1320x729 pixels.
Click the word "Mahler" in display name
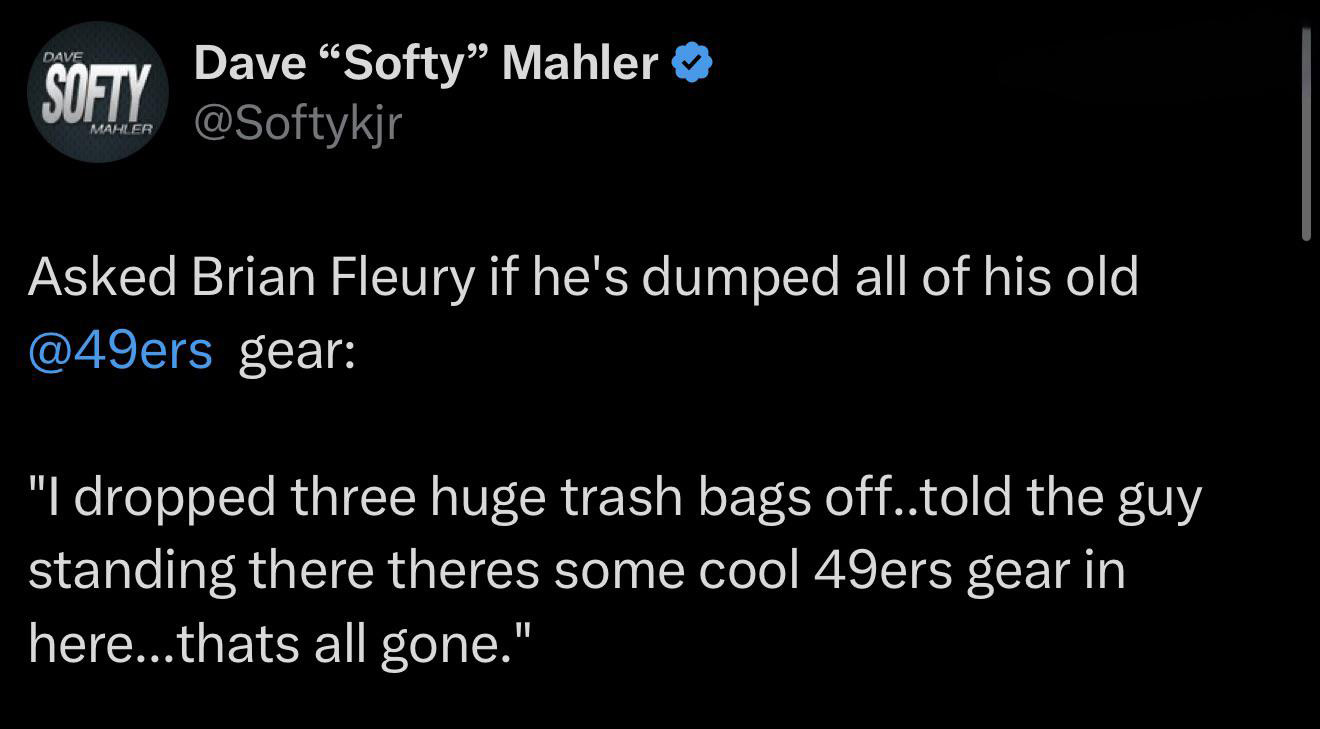580,64
